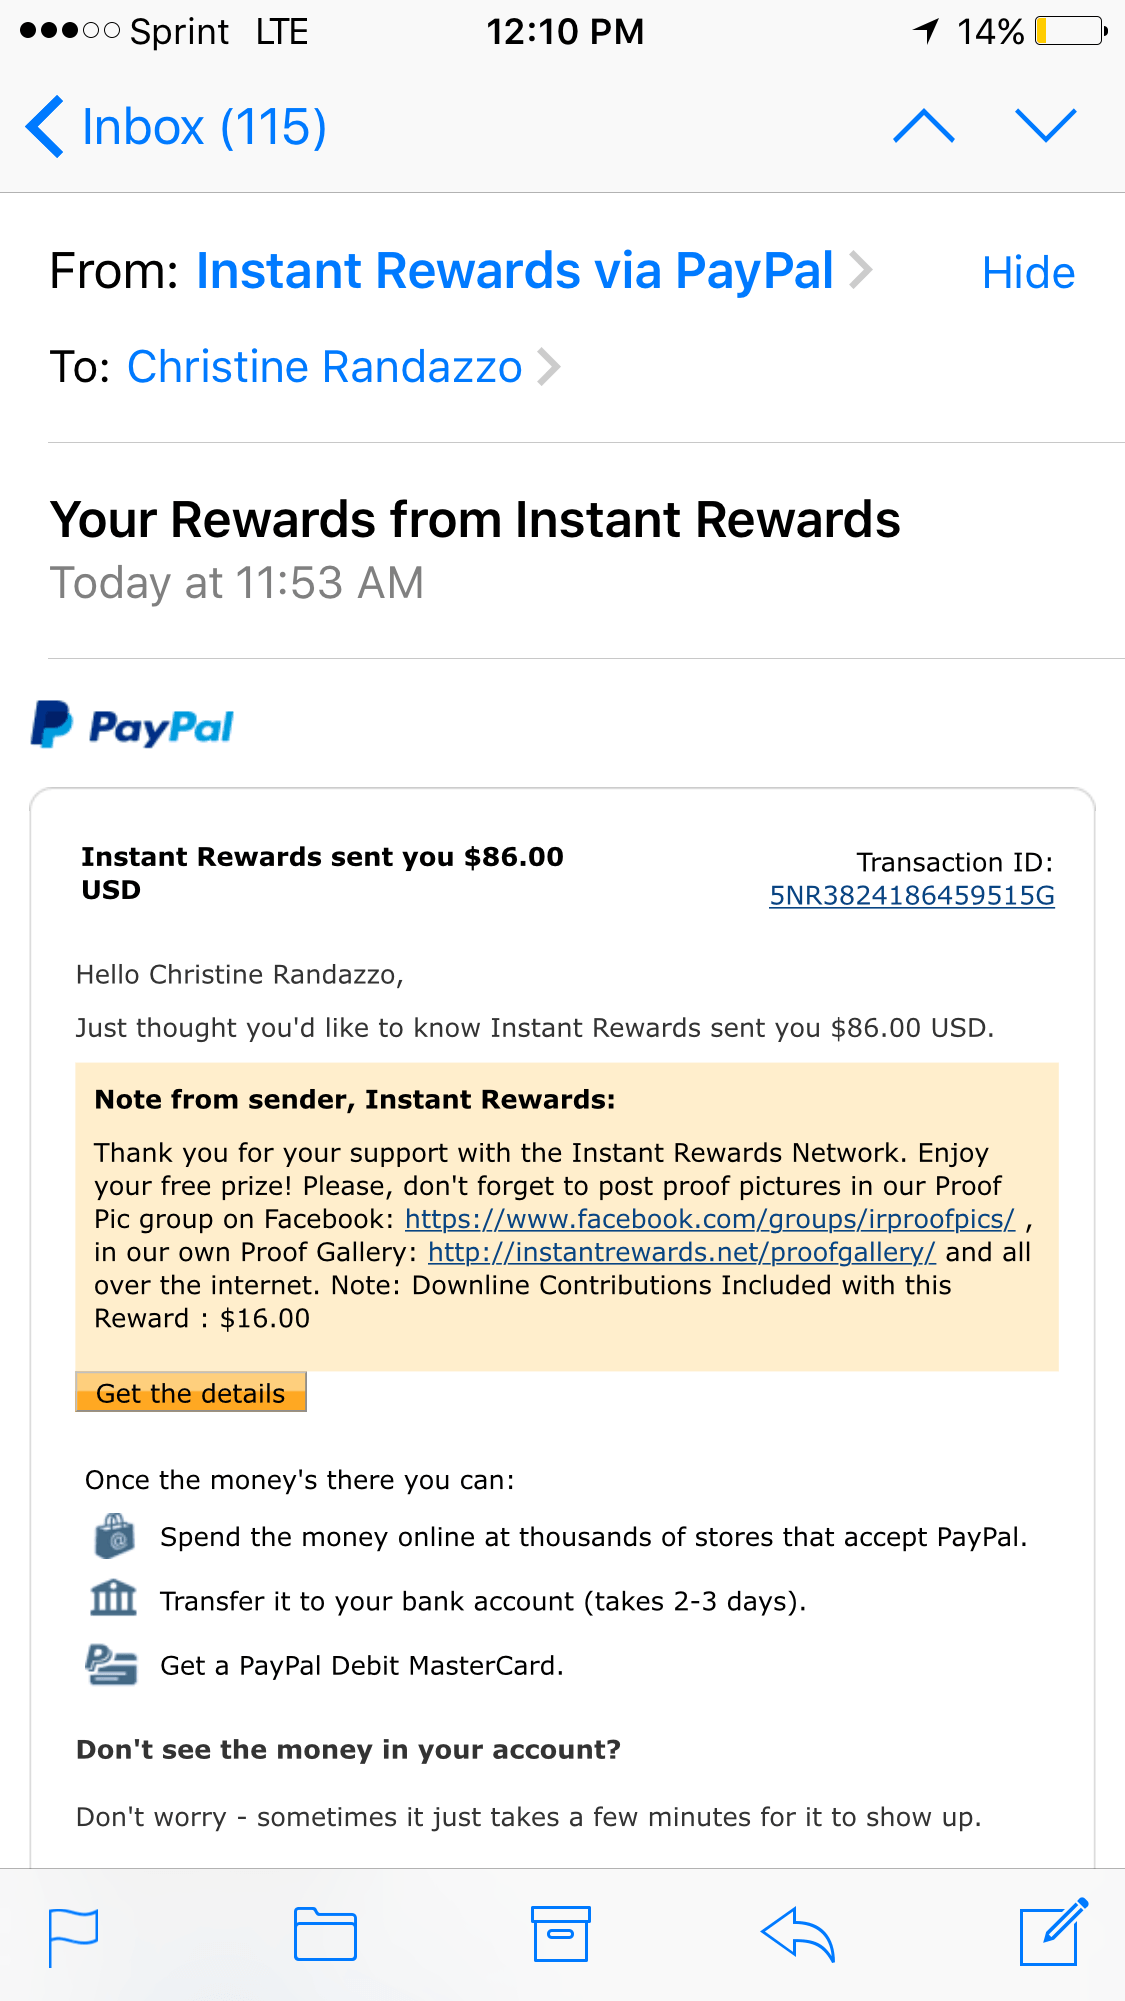Screen dimensions: 1125x2001
Task: Tap the bank building transfer icon
Action: (x=113, y=1598)
